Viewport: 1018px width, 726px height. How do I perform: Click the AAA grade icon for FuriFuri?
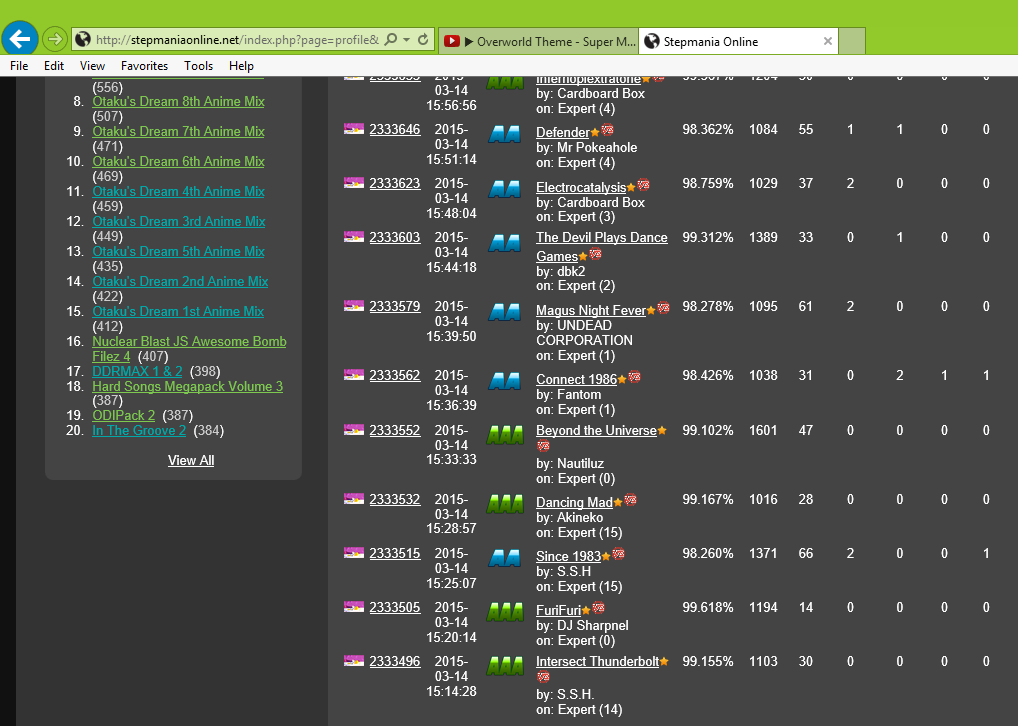(x=504, y=609)
